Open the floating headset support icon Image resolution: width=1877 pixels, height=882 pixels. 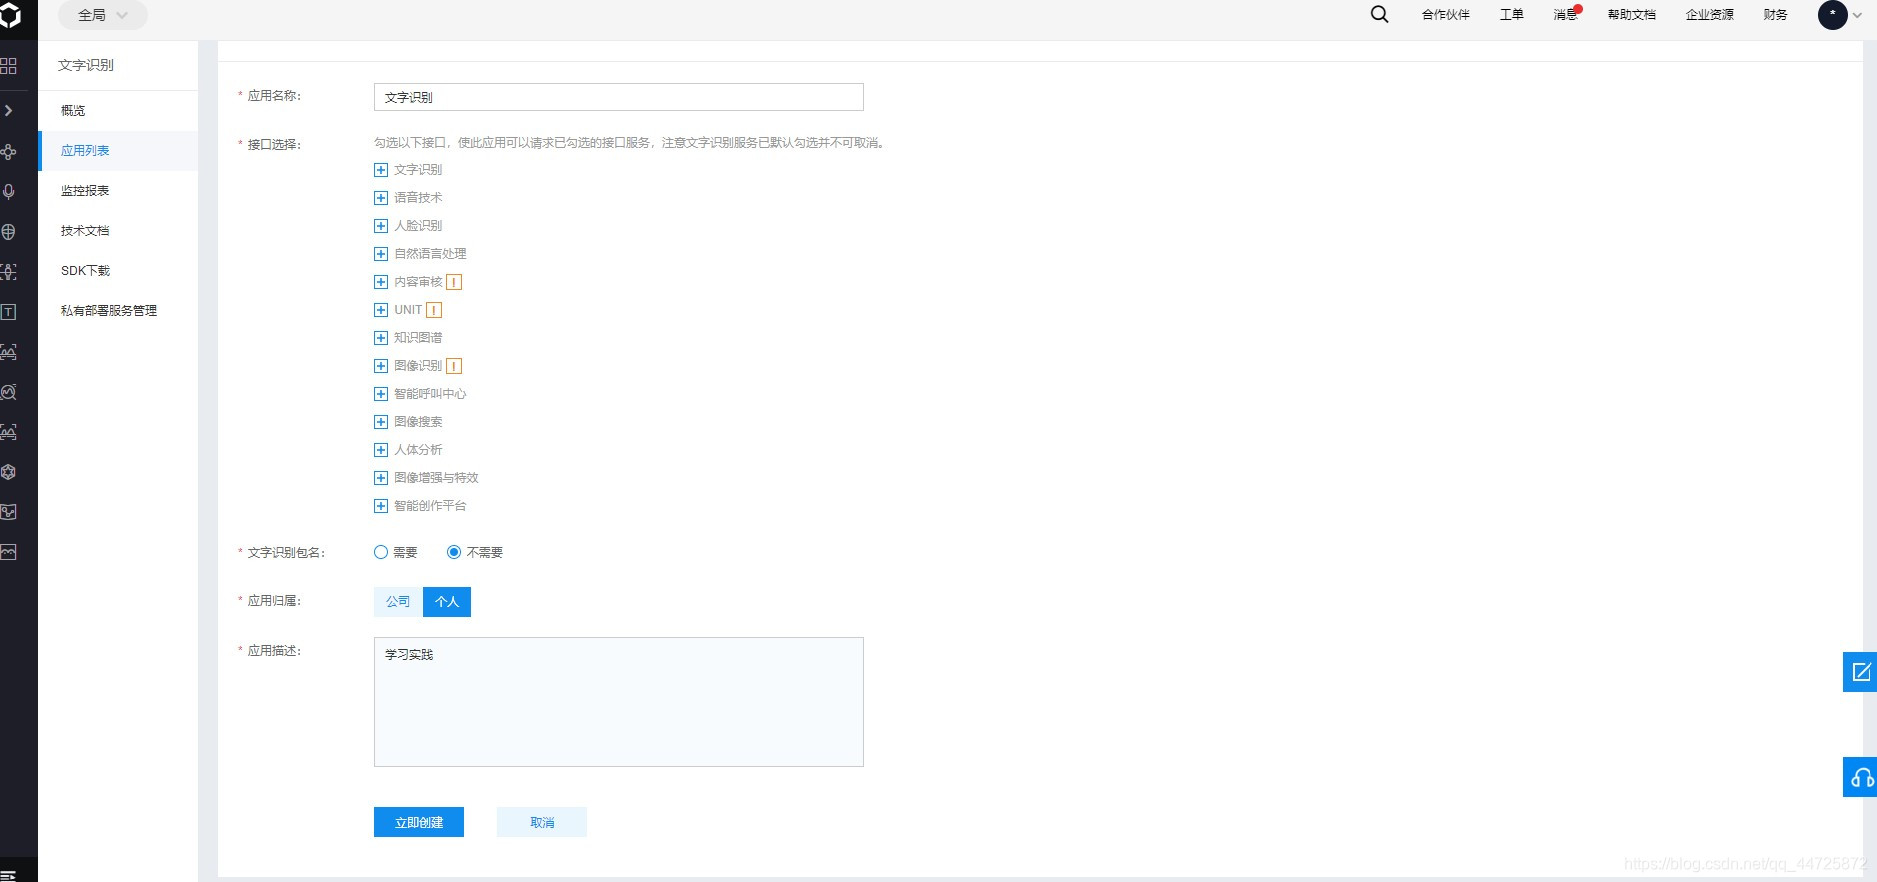click(x=1860, y=777)
